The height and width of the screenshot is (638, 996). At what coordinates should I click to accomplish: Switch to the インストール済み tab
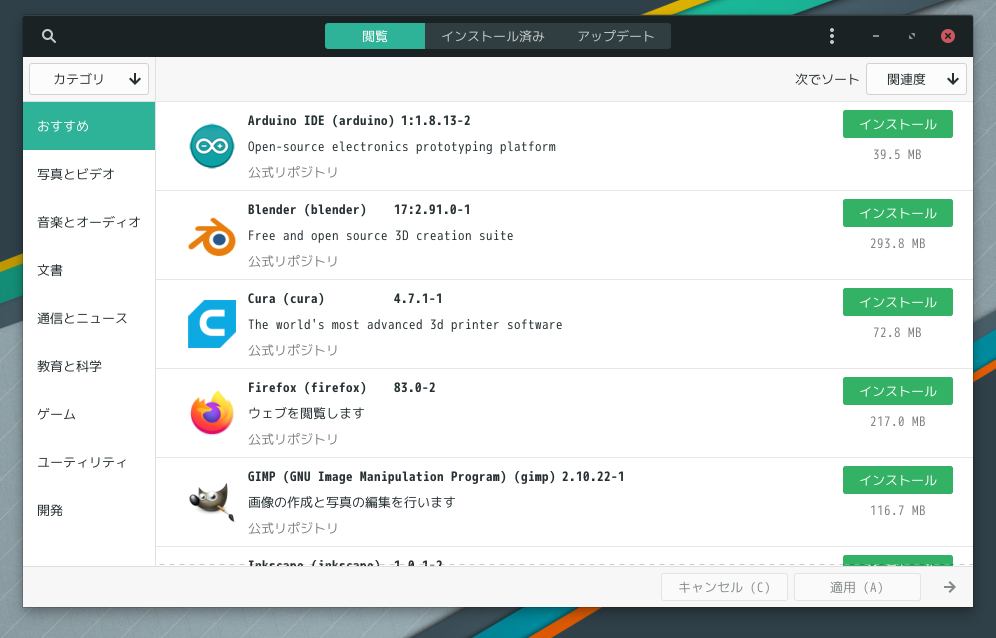[x=493, y=36]
